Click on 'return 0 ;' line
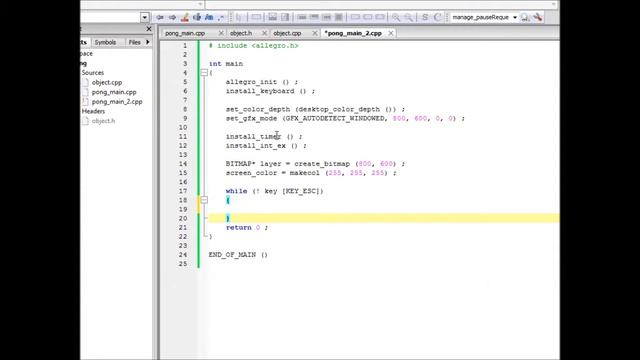 (x=247, y=227)
